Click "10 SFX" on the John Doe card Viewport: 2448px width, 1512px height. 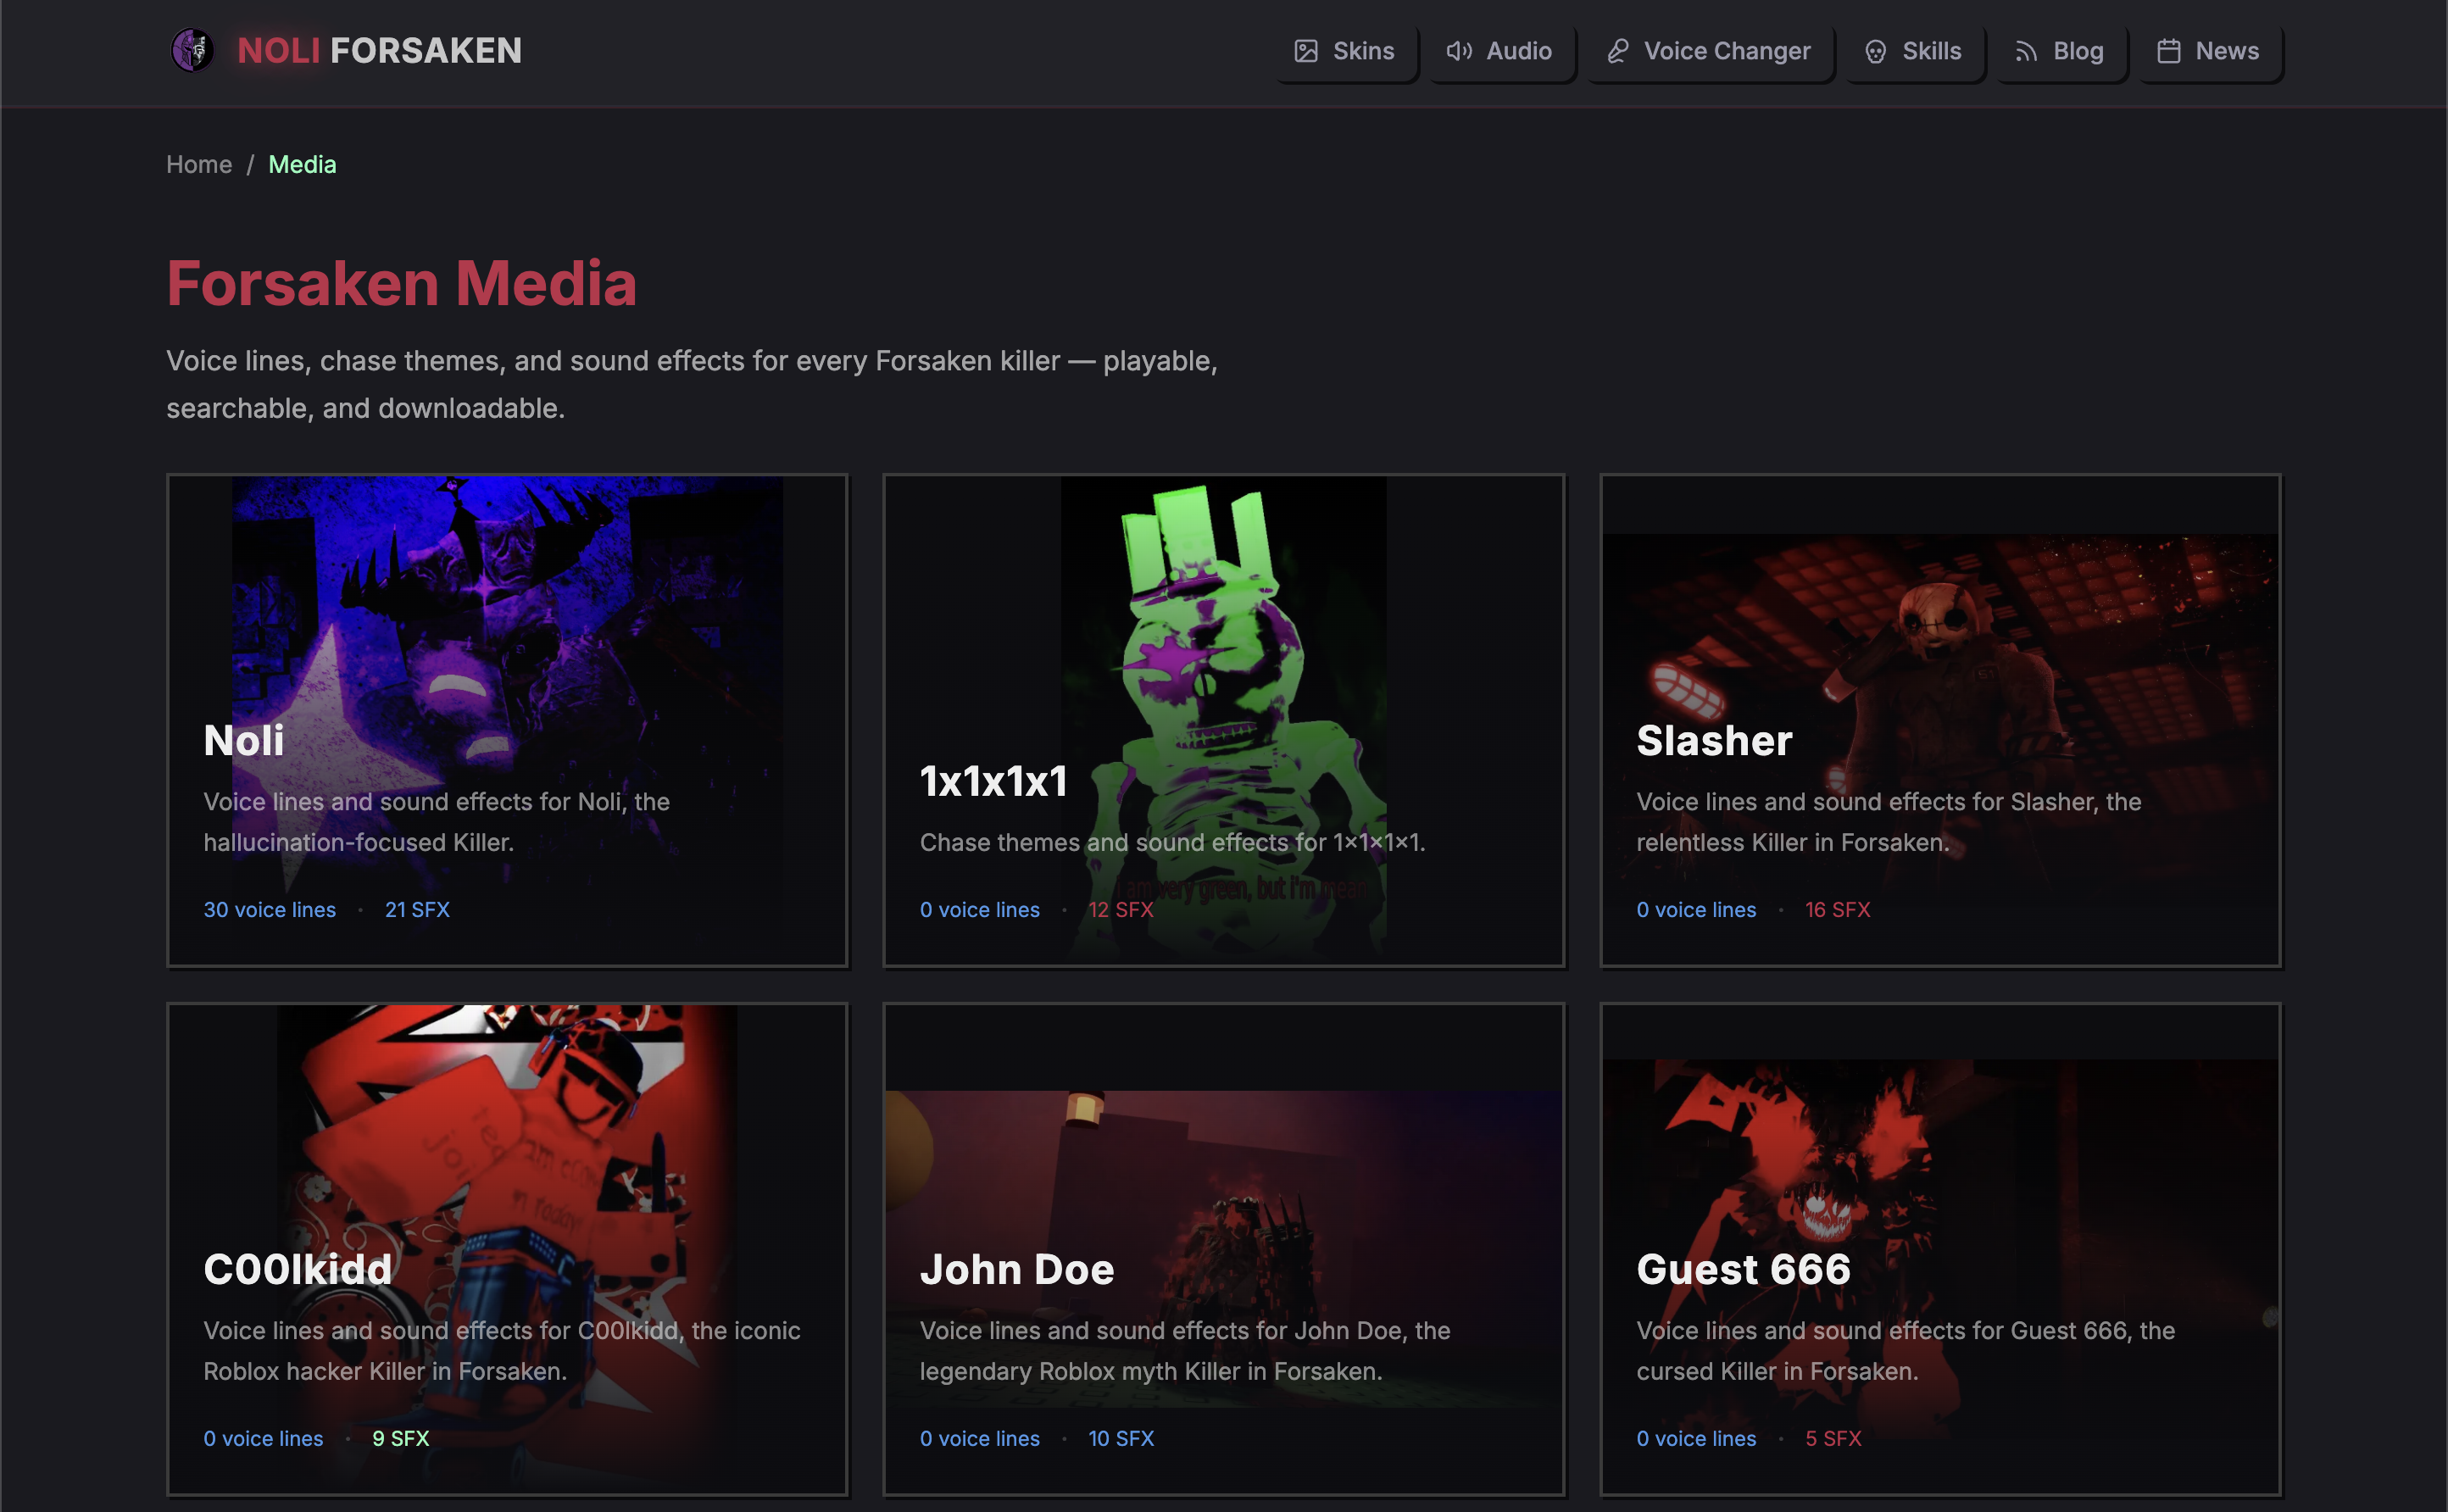1121,1438
